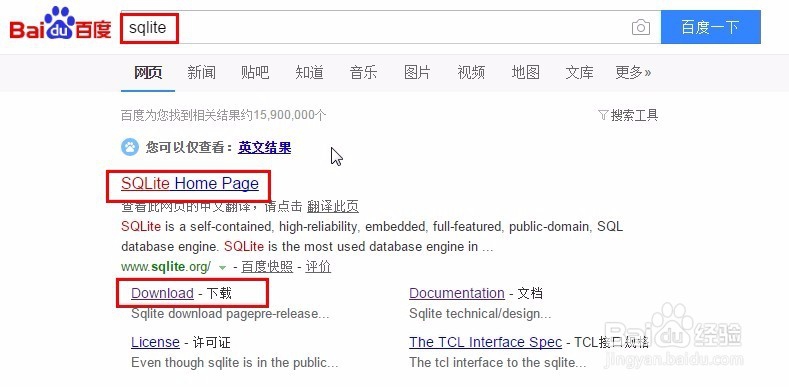Screen dimensions: 789x387
Task: Click the 英文结果 link
Action: tap(265, 147)
